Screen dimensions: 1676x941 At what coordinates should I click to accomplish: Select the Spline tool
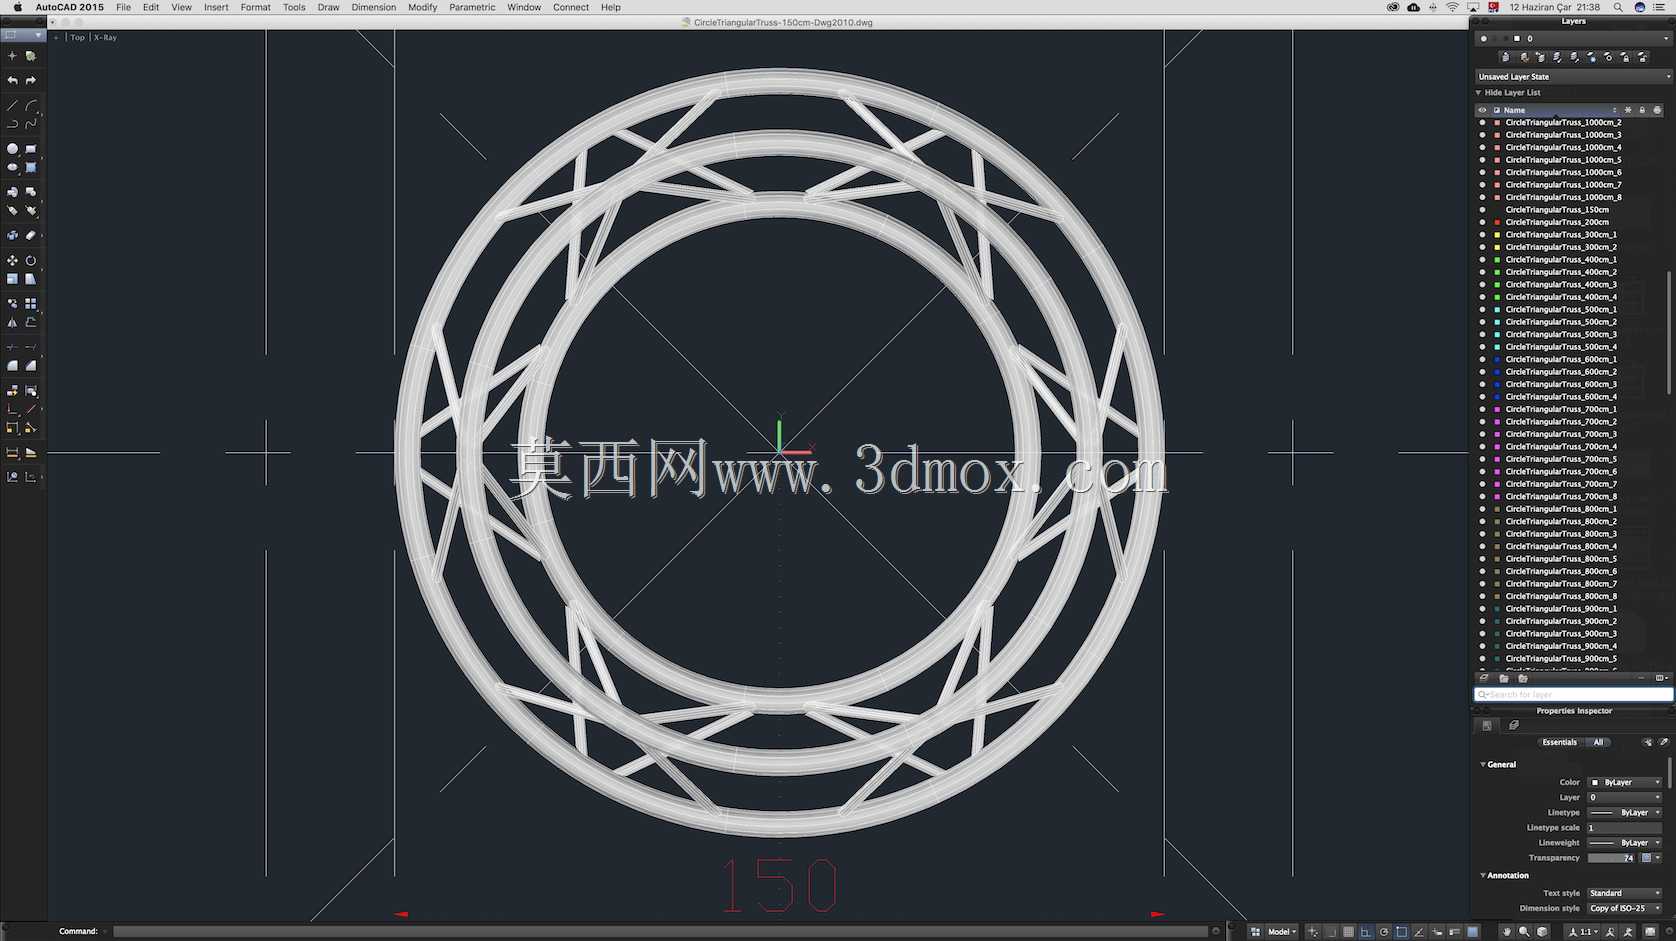tap(31, 124)
